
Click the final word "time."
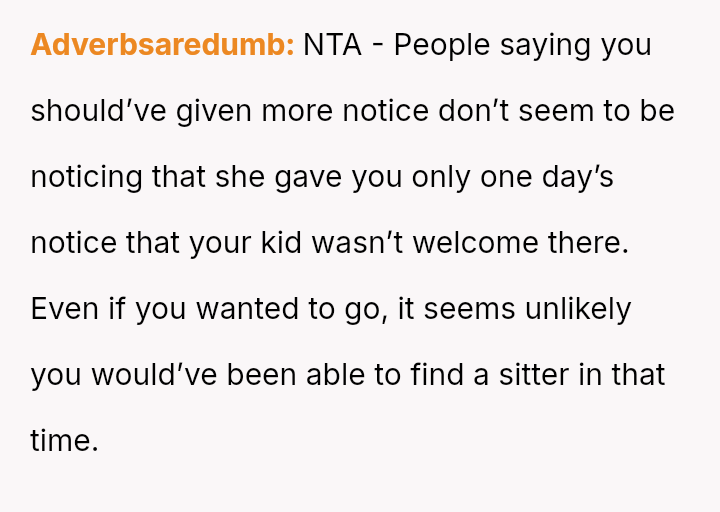[65, 441]
